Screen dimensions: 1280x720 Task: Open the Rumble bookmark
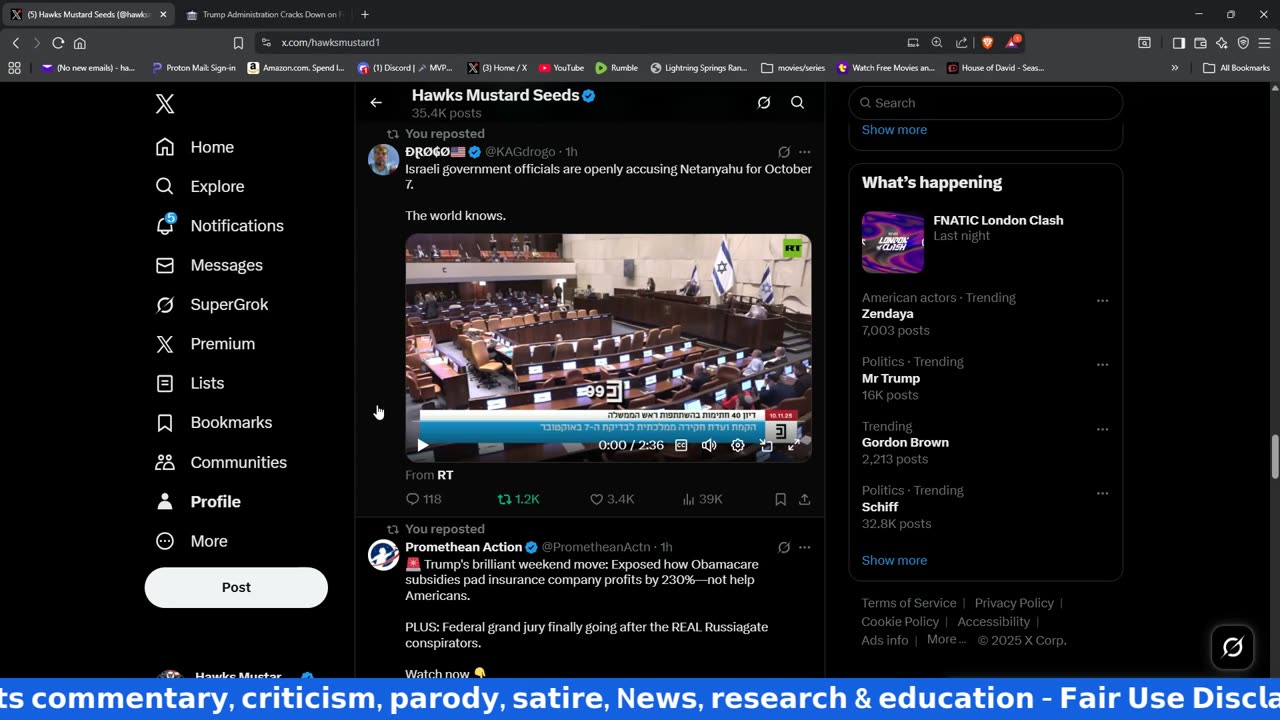[616, 68]
